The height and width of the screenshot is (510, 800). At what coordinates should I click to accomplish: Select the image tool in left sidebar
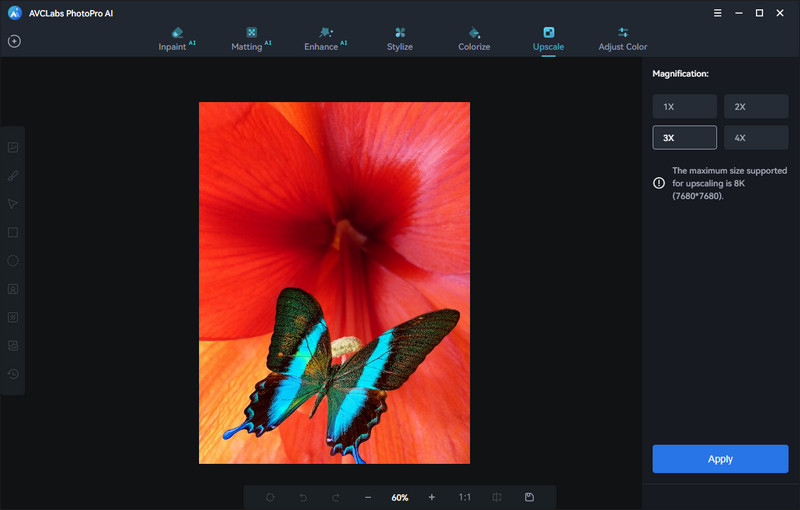click(x=13, y=147)
